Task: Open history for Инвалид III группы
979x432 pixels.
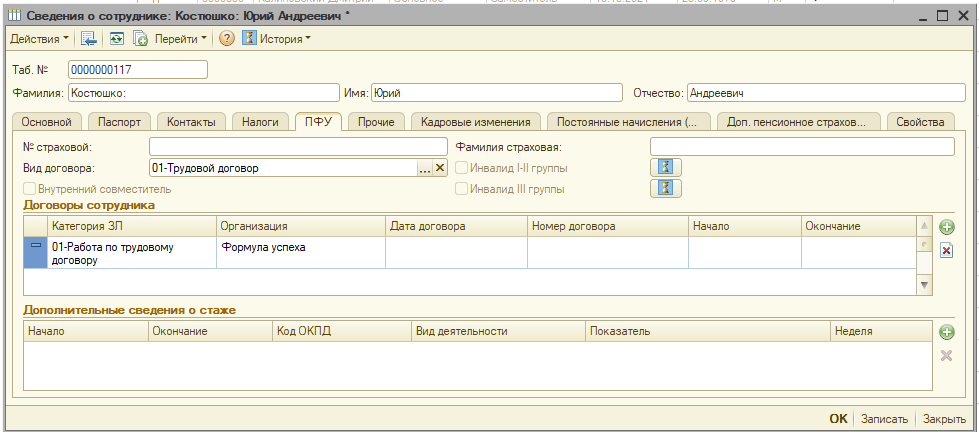Action: point(665,188)
